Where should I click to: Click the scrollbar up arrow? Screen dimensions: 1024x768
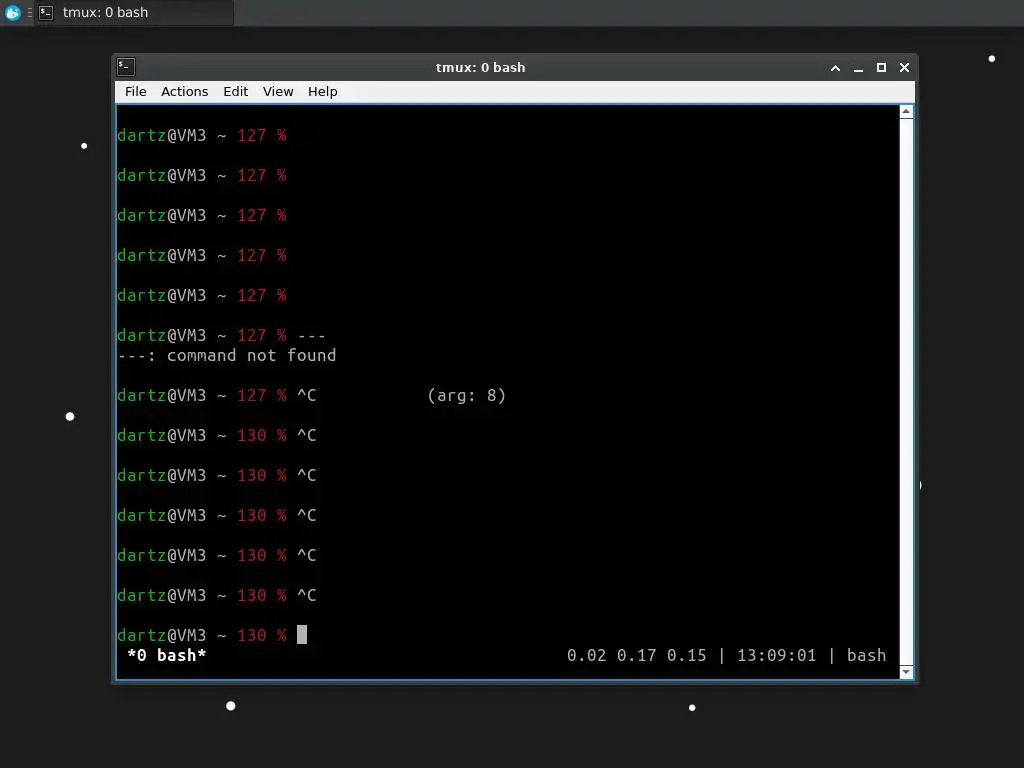(x=906, y=112)
